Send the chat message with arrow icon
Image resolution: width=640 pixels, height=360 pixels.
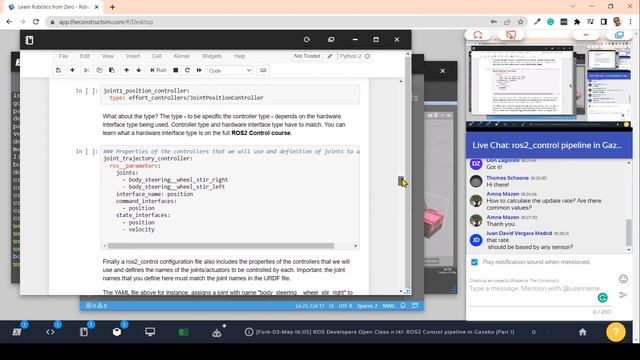(623, 295)
